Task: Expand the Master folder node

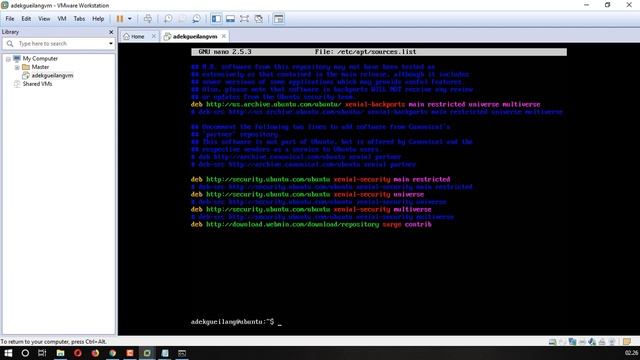Action: click(17, 67)
